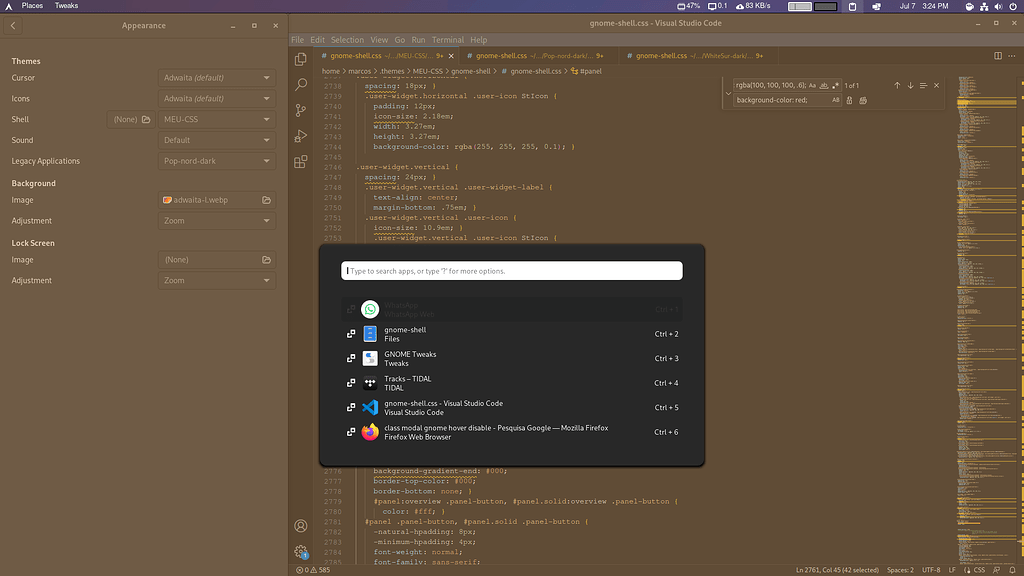The height and width of the screenshot is (576, 1024).
Task: Toggle Match Case in the find widget
Action: 812,85
